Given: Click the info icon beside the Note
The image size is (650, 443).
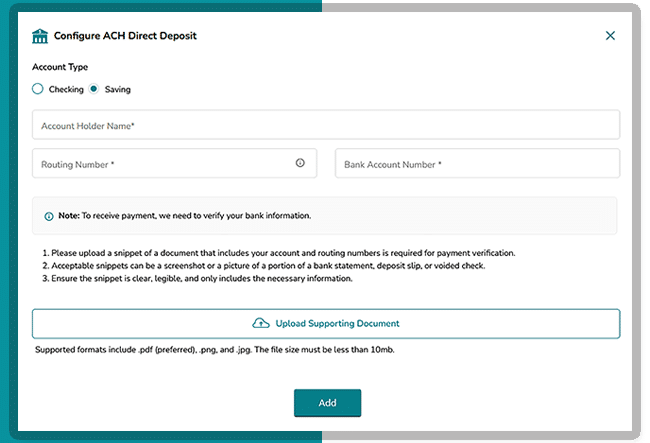Looking at the screenshot, I should [49, 216].
